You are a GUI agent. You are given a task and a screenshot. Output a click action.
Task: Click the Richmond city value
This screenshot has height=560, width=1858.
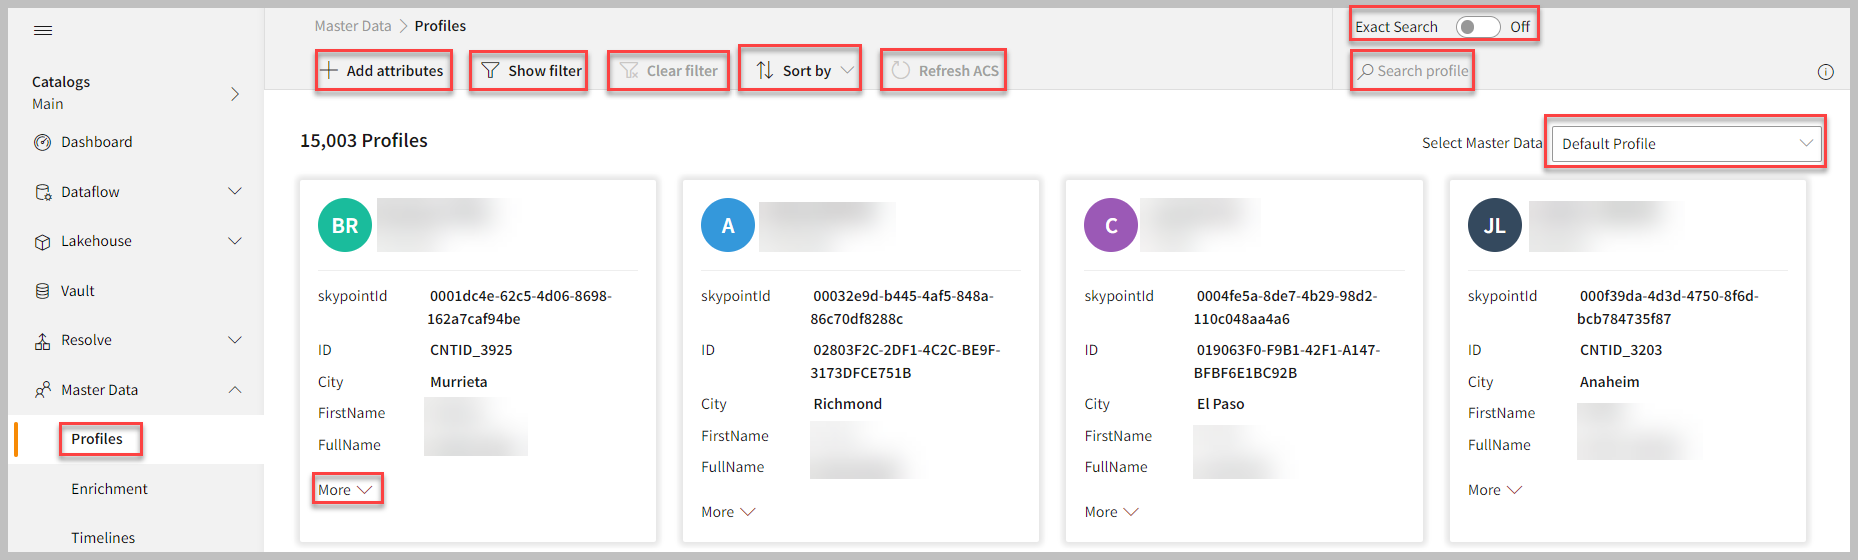847,404
